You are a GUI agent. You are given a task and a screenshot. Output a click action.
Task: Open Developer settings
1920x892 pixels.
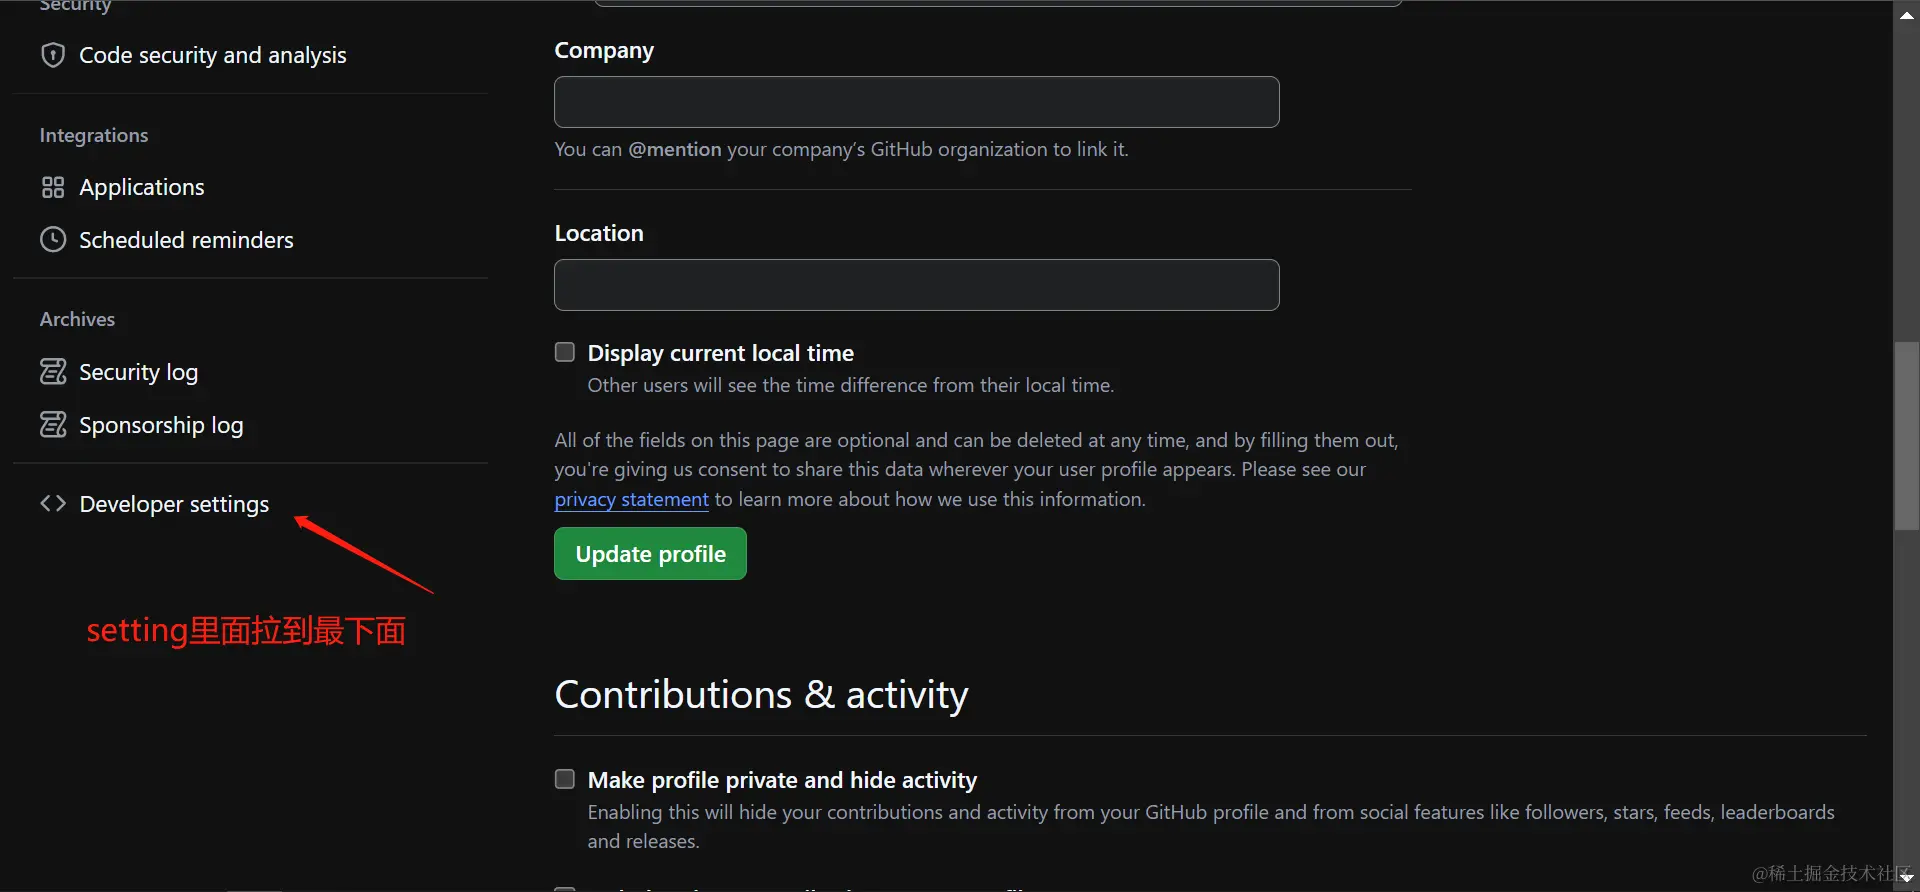174,504
